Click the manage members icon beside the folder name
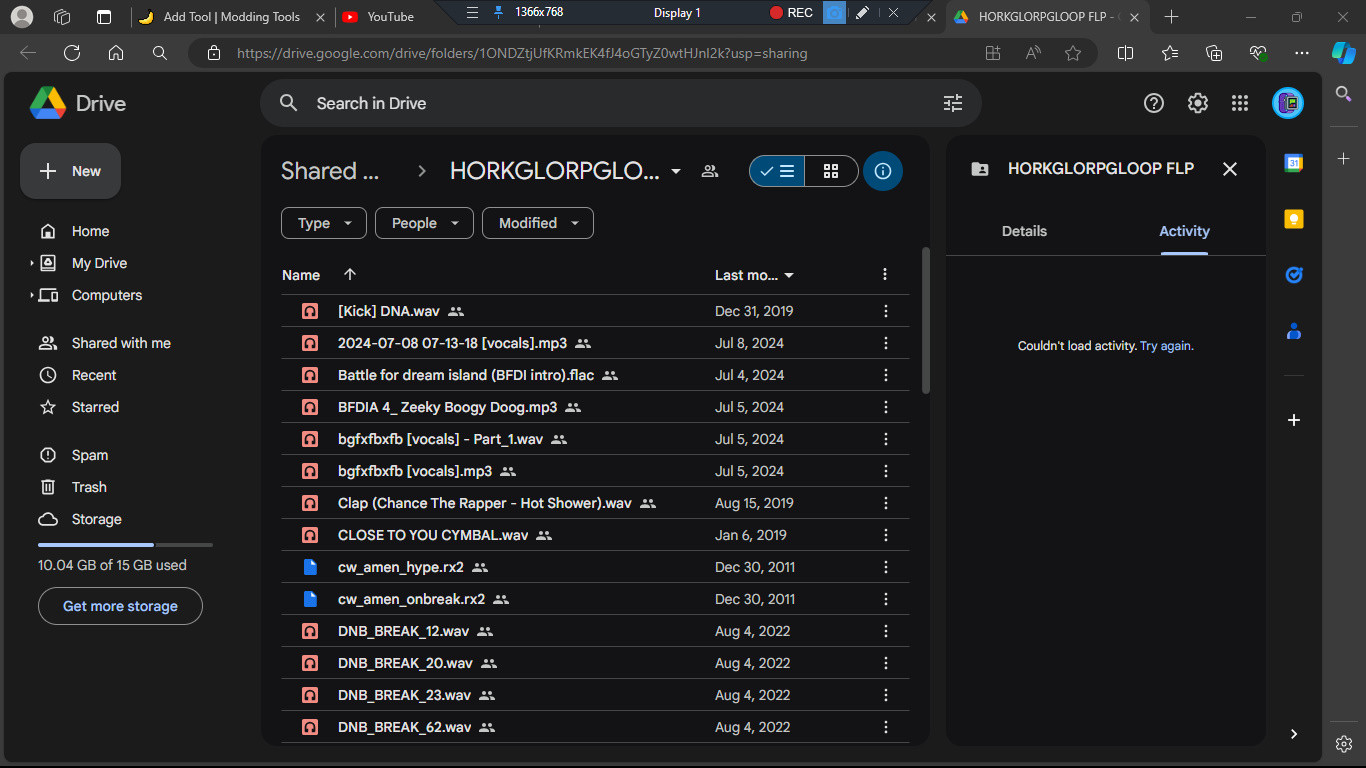Screen dimensions: 1366x768 coord(710,171)
